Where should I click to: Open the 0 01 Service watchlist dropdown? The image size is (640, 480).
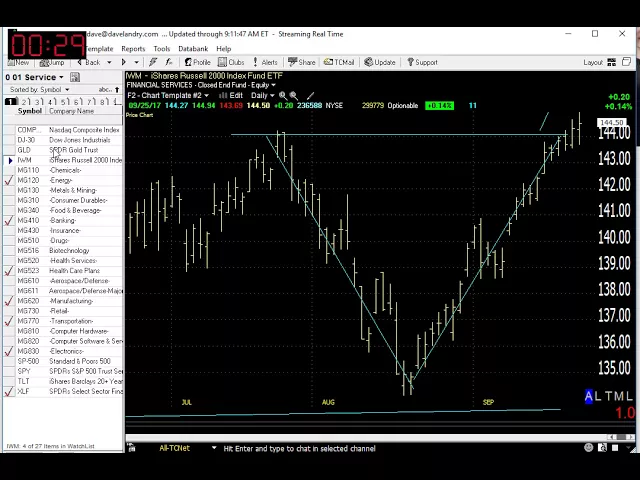tap(35, 77)
